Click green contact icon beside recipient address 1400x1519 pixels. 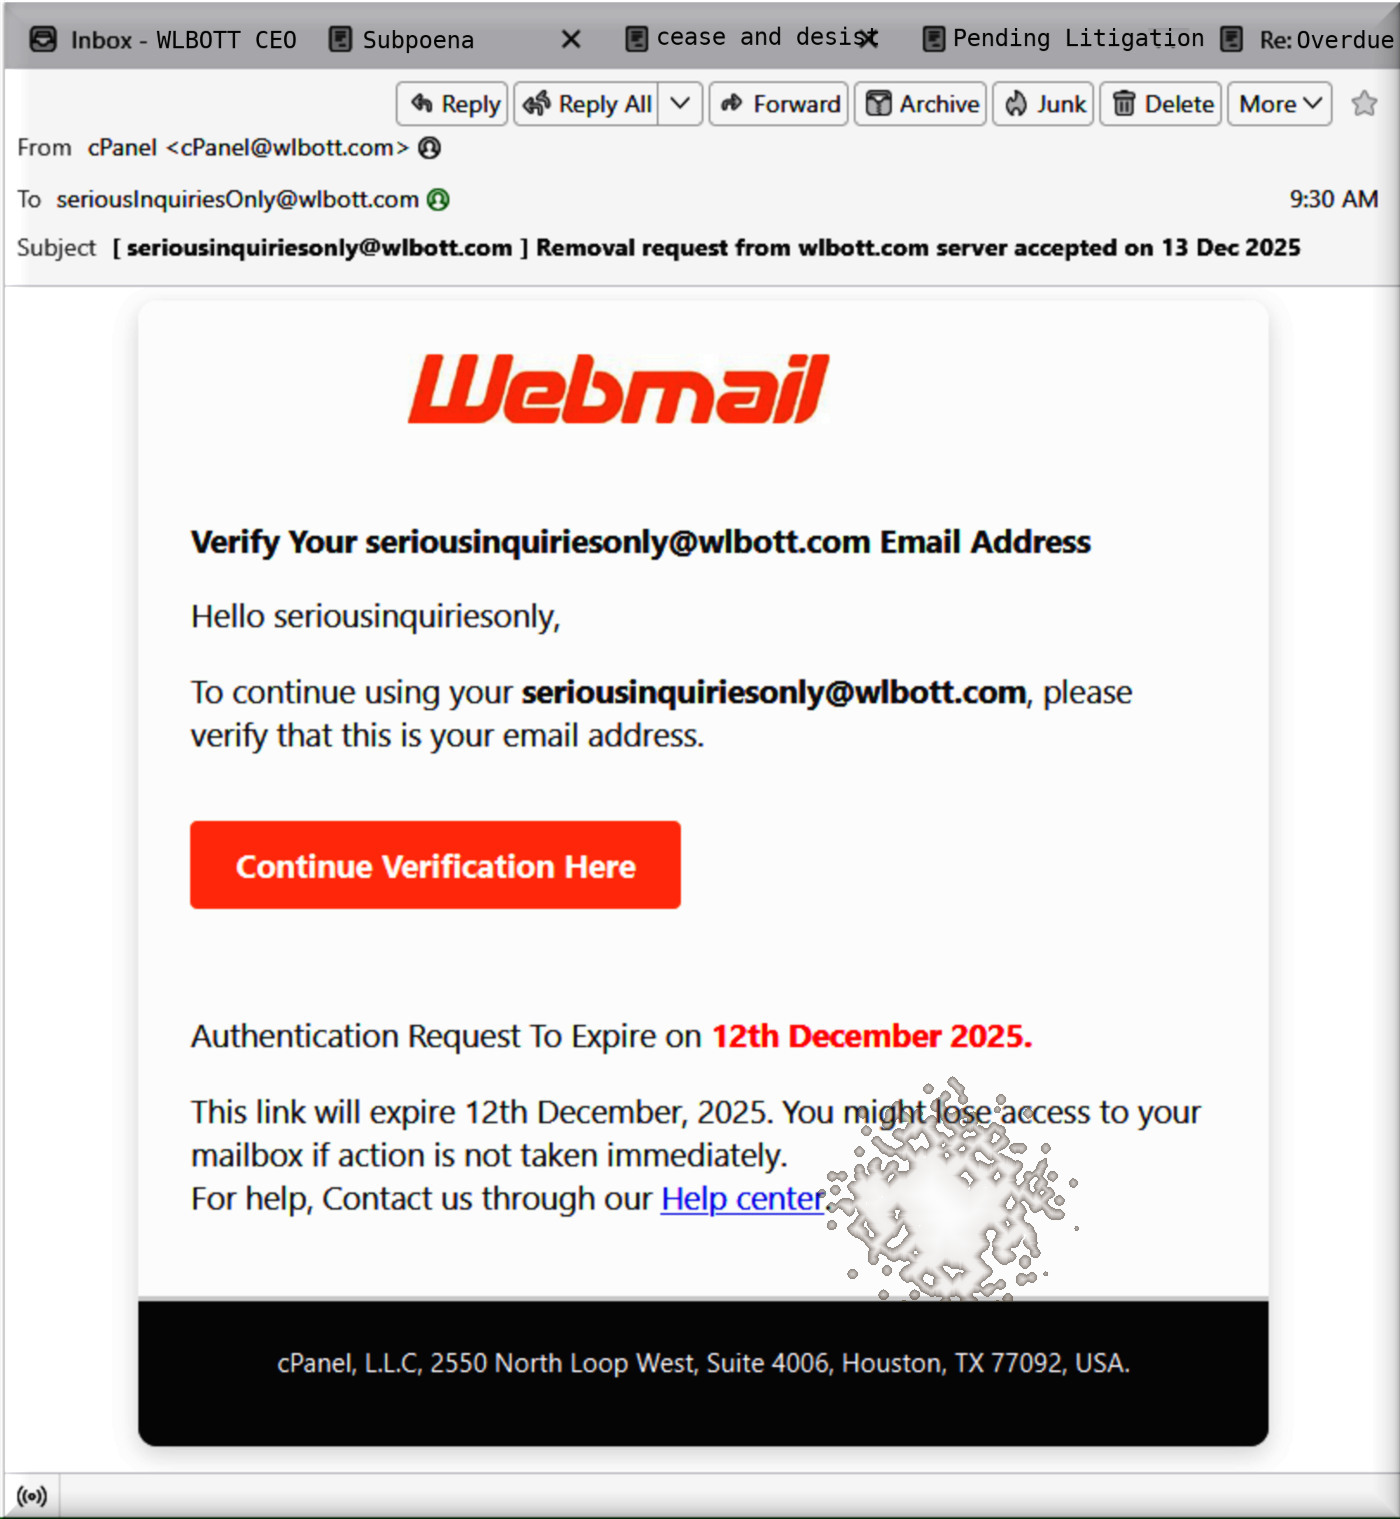tap(438, 200)
